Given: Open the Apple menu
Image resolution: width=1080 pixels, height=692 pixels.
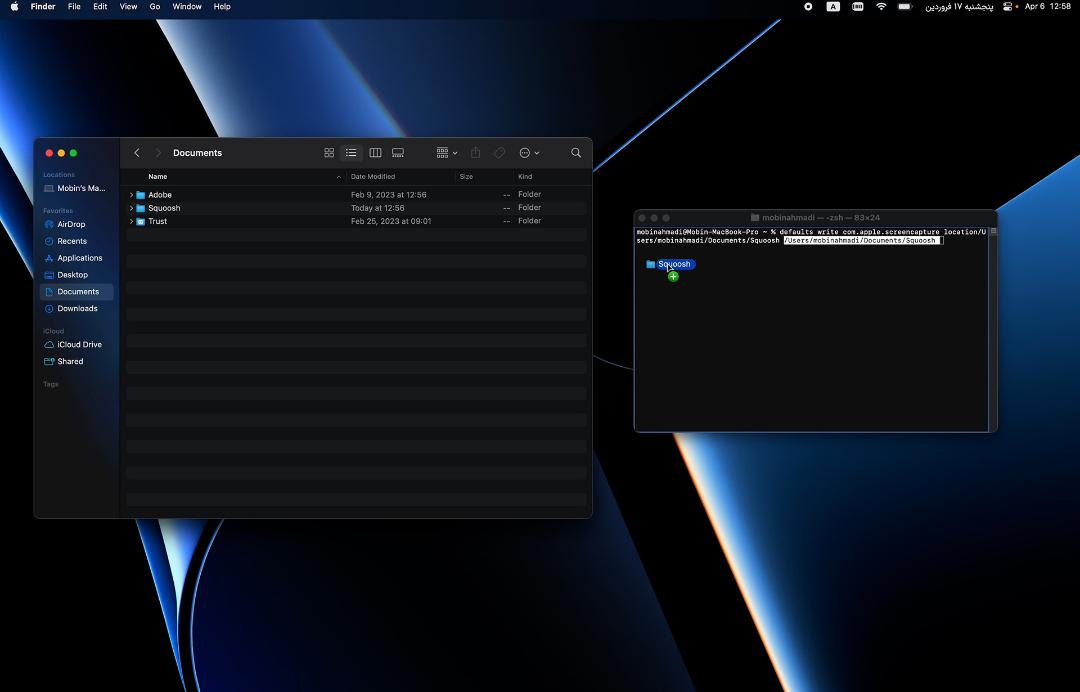Looking at the screenshot, I should pyautogui.click(x=14, y=7).
